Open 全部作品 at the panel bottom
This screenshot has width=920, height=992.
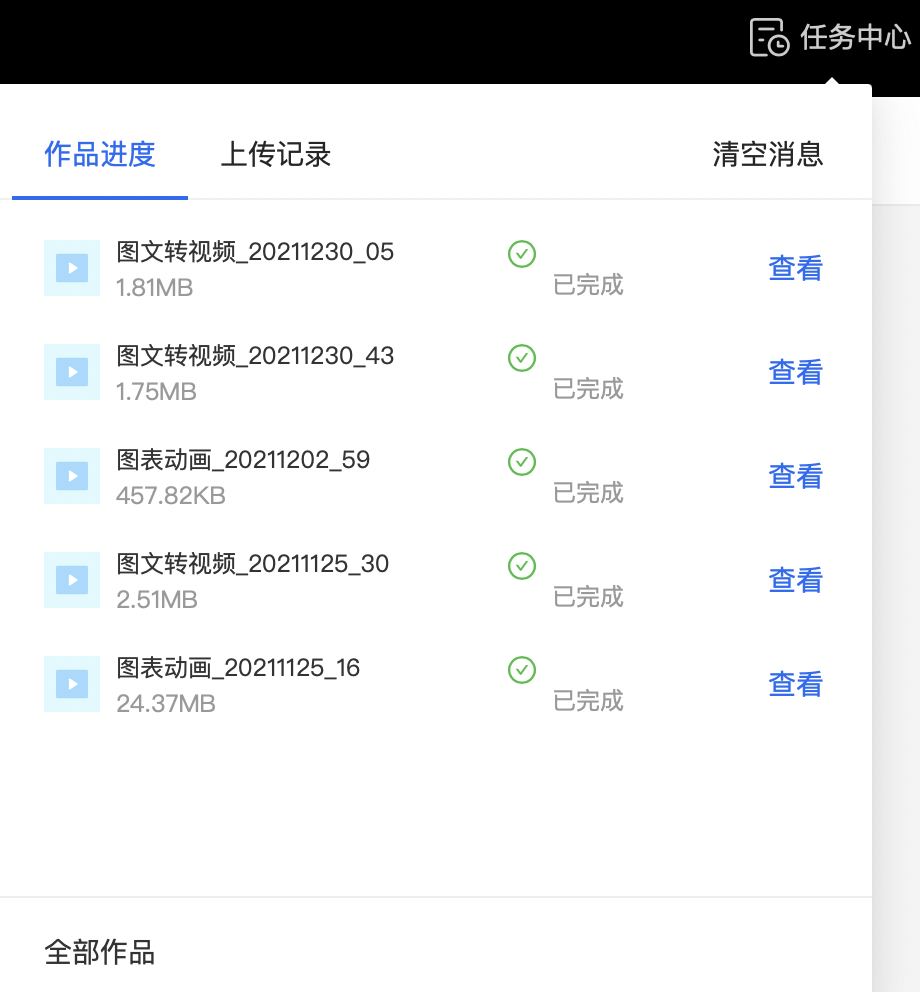coord(99,952)
